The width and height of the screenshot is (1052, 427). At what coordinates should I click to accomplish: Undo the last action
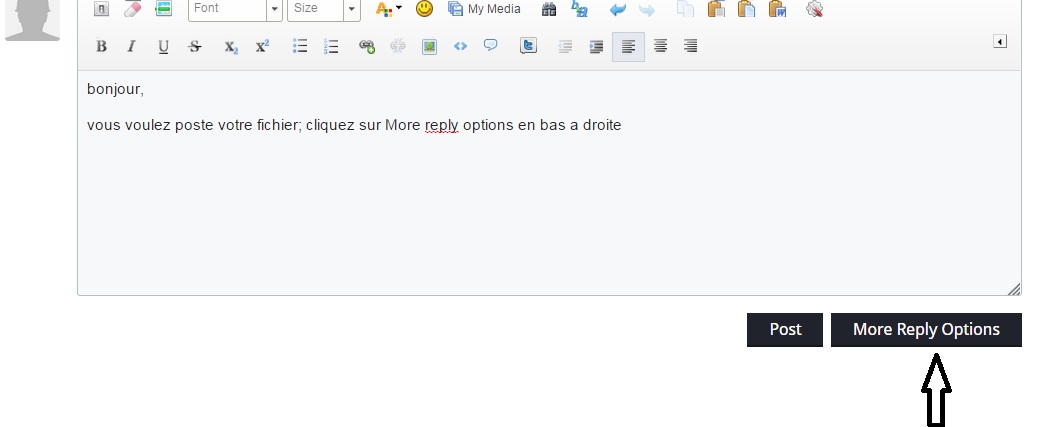[618, 9]
